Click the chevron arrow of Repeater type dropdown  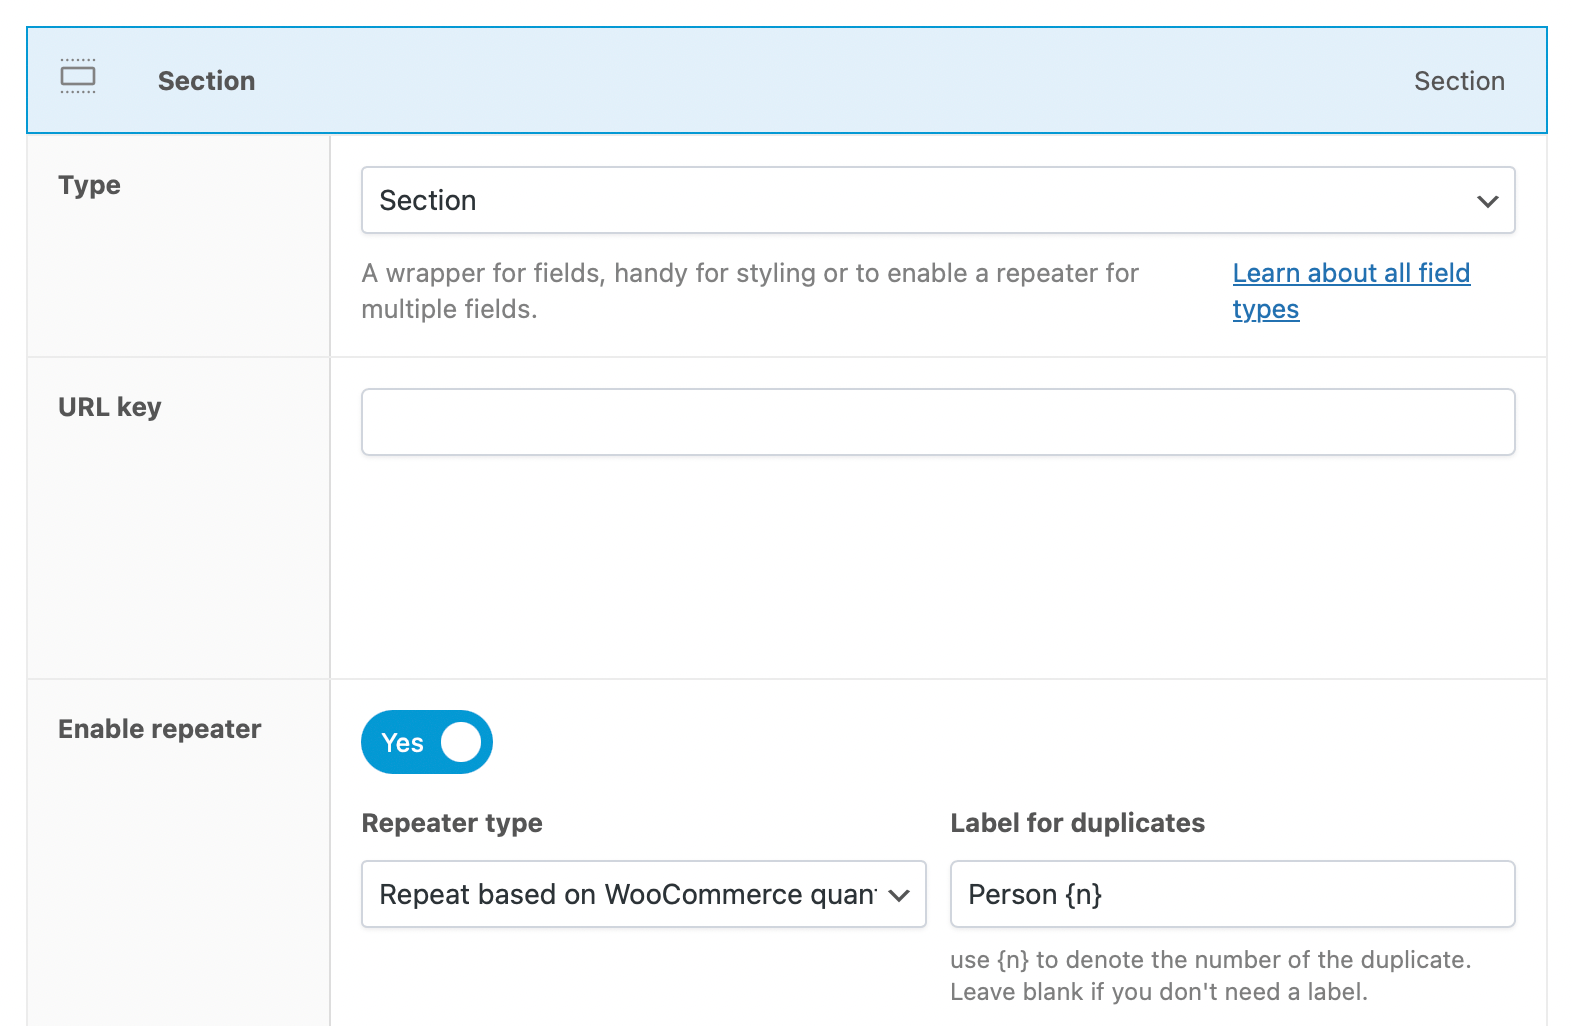pyautogui.click(x=899, y=895)
